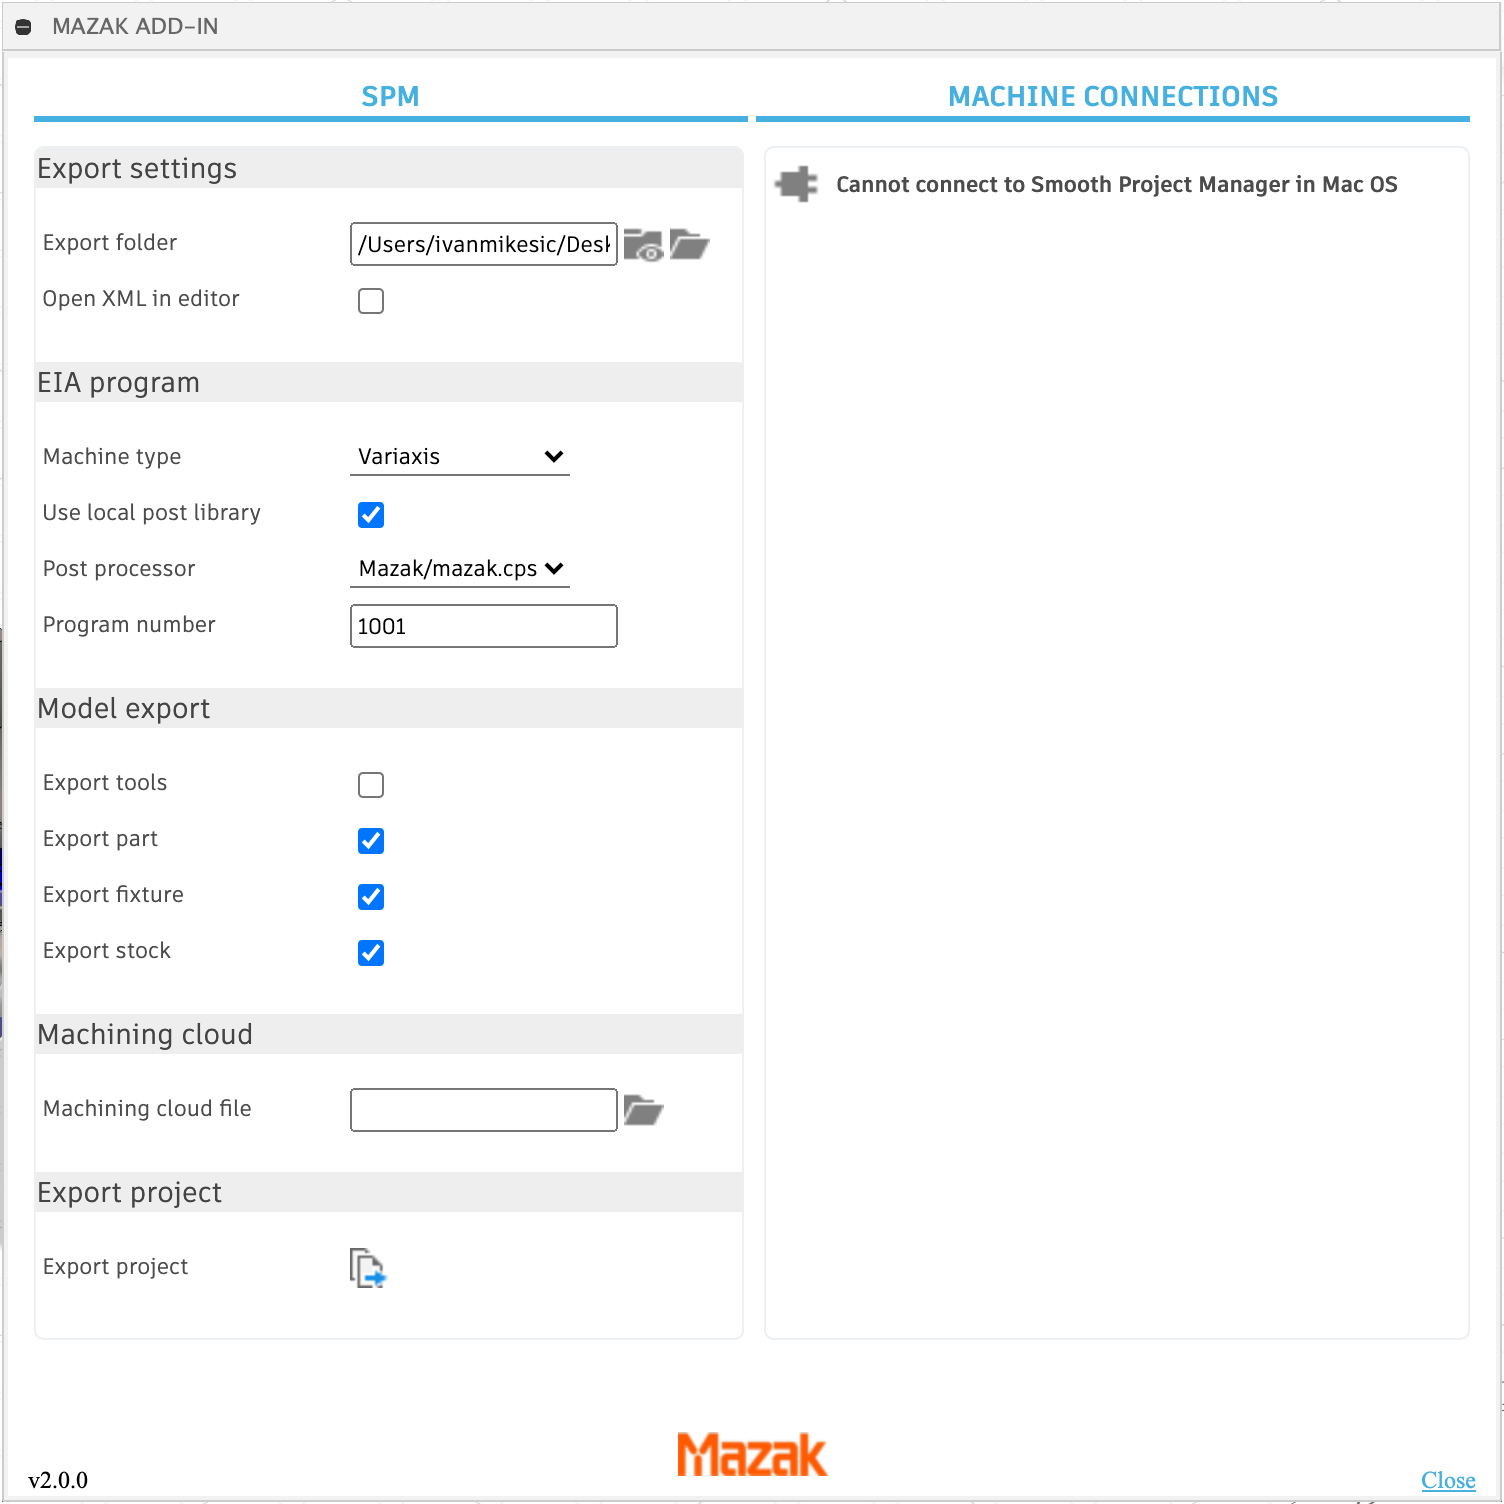
Task: Uncheck Use local post library
Action: point(371,515)
